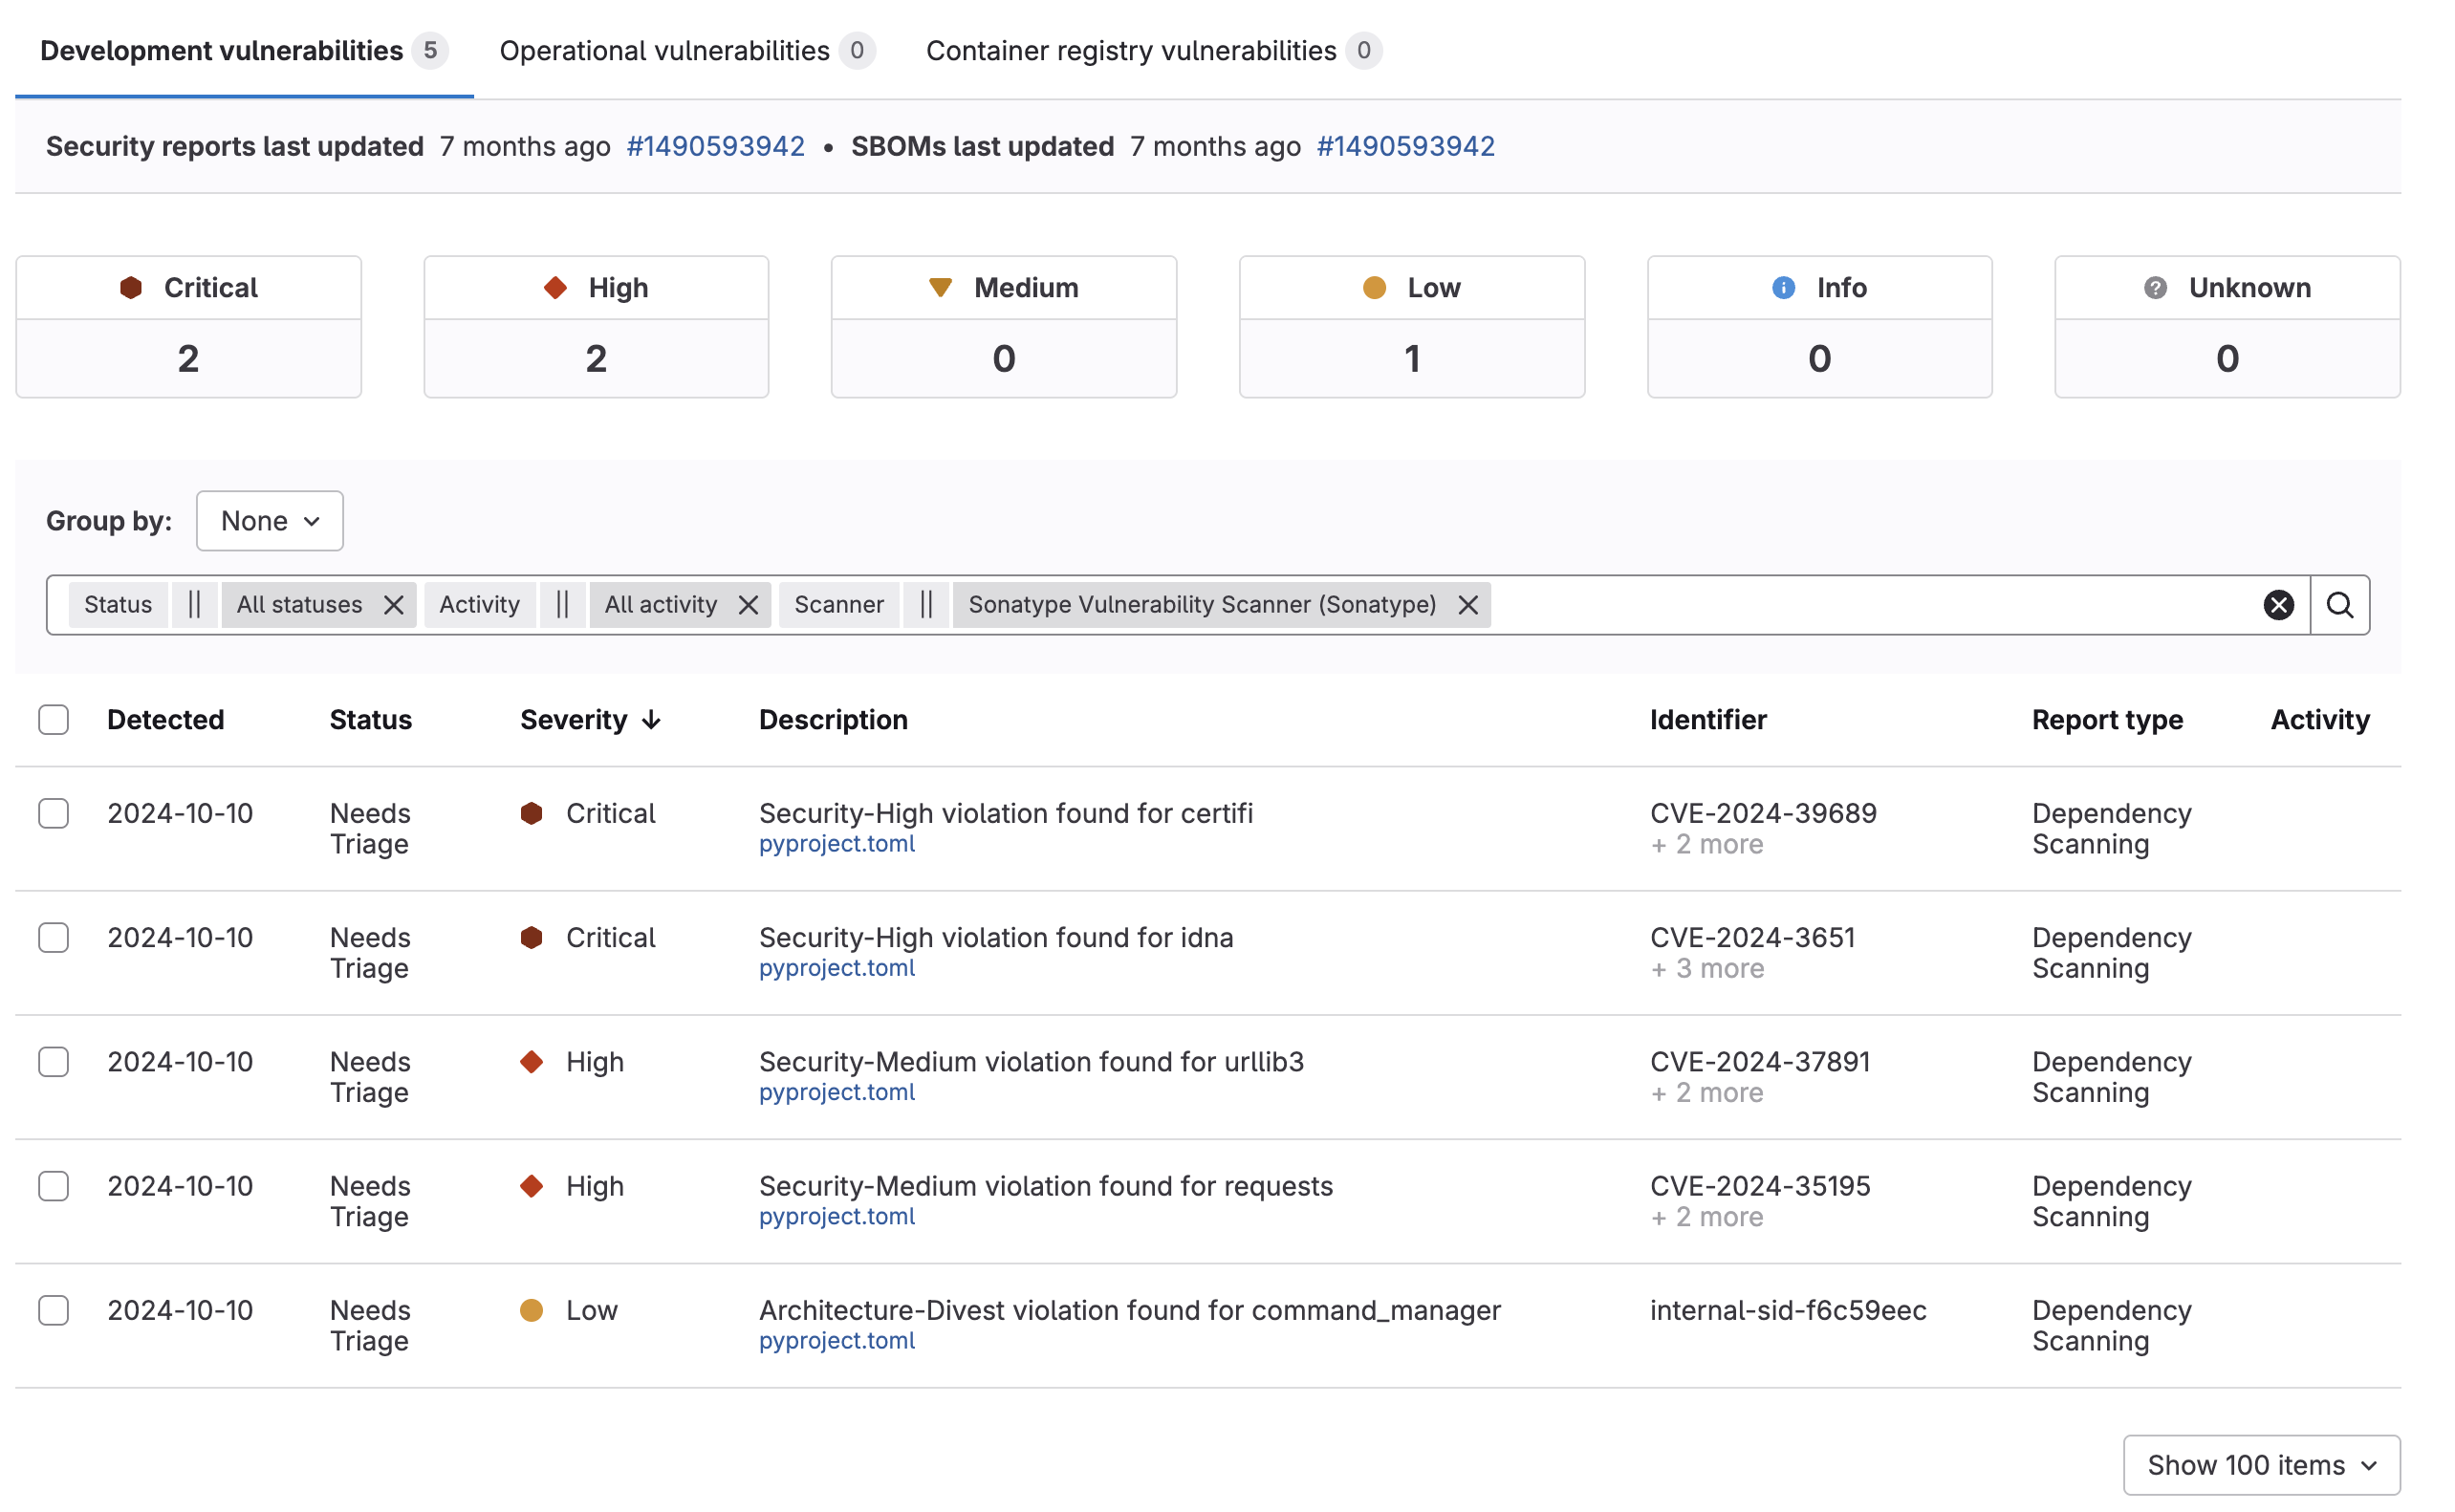This screenshot has height=1512, width=2455.
Task: Select the command_manager vulnerability row checkbox
Action: (54, 1310)
